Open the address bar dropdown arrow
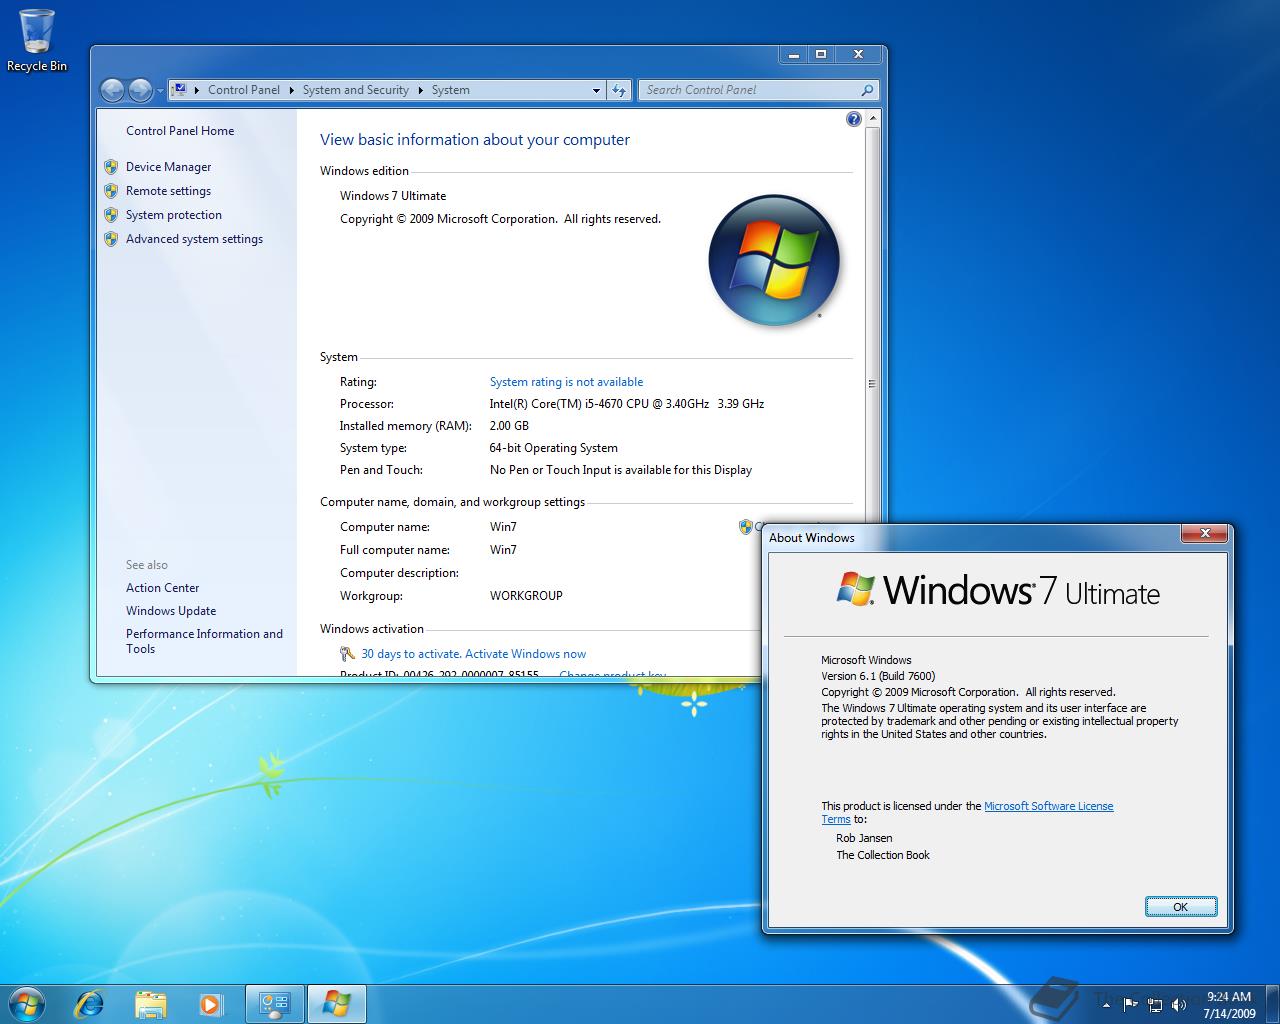1280x1024 pixels. 596,90
